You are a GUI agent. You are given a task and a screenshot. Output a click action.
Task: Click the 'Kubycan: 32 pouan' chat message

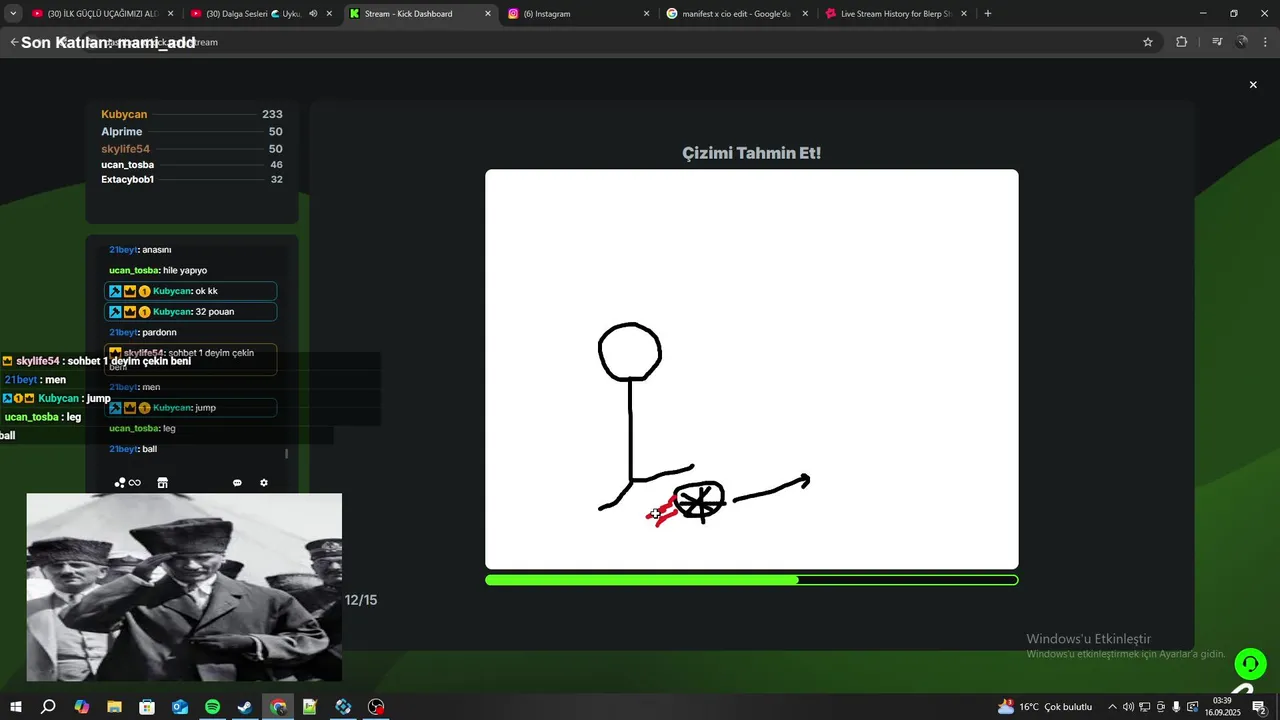point(190,312)
